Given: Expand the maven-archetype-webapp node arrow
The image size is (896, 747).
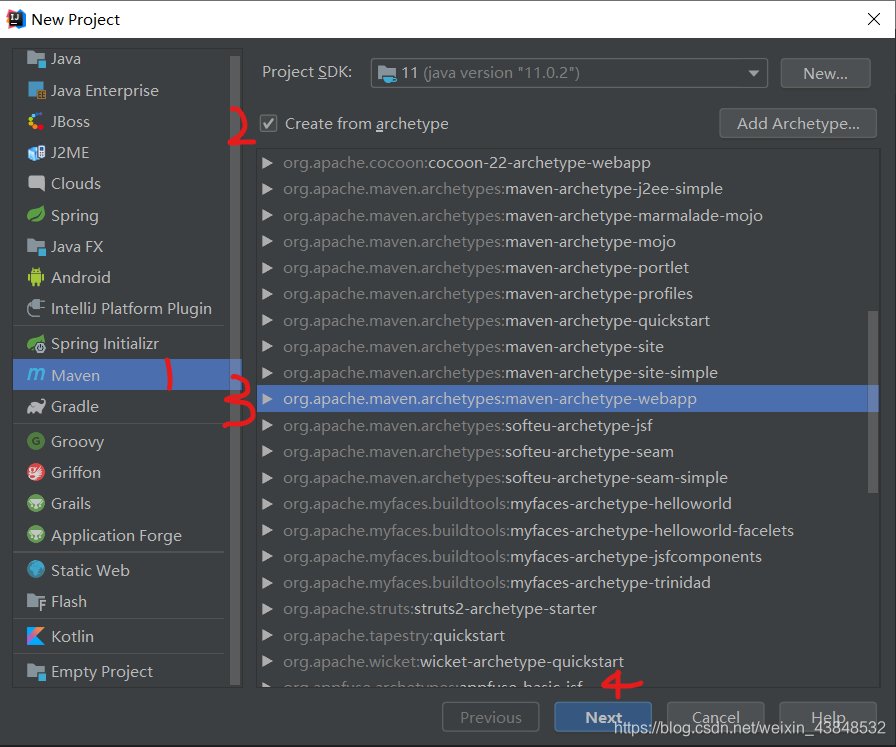Looking at the screenshot, I should 267,399.
